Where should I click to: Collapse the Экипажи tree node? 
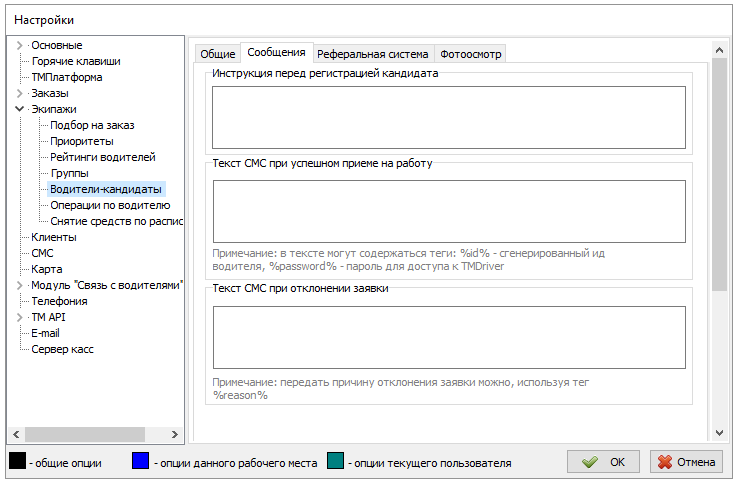(x=20, y=109)
